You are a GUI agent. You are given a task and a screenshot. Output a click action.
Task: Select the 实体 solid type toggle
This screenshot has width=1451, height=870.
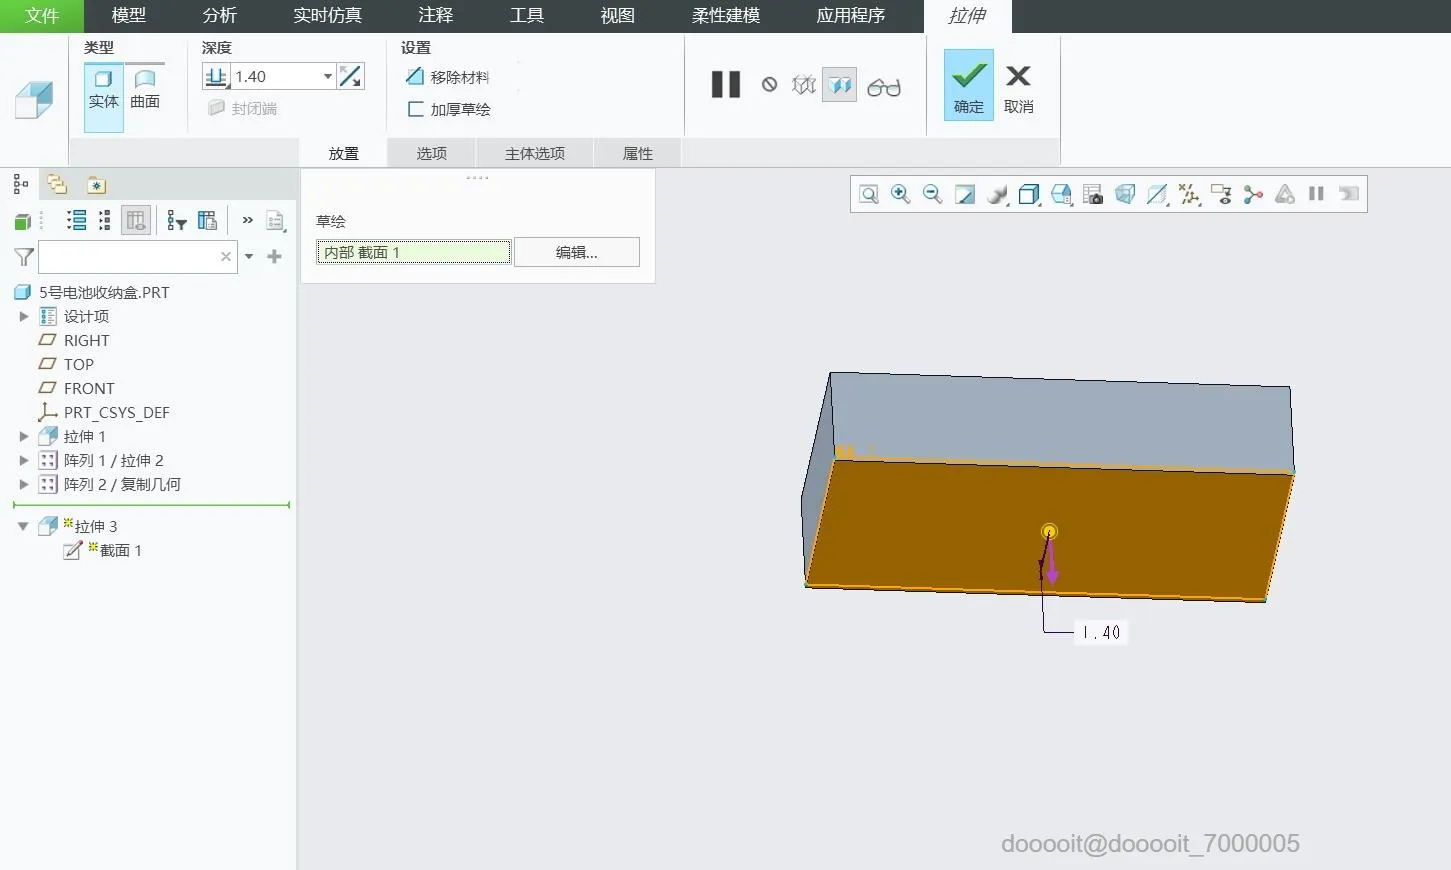[103, 87]
